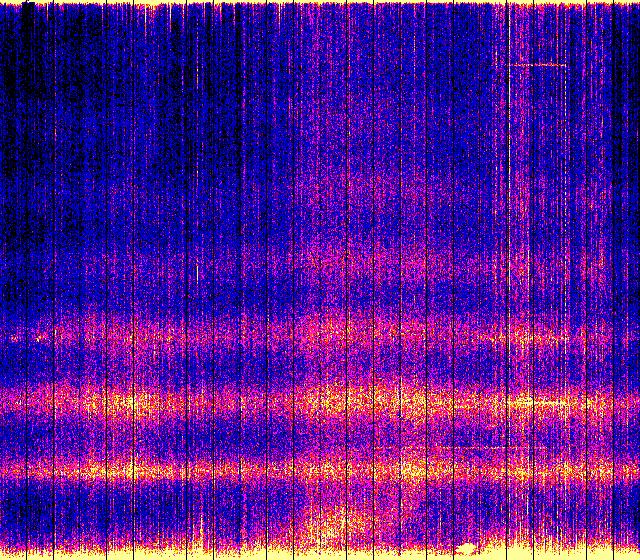The height and width of the screenshot is (560, 640).
Task: Click the thin dark horizontal line between bands
Action: coord(480,445)
